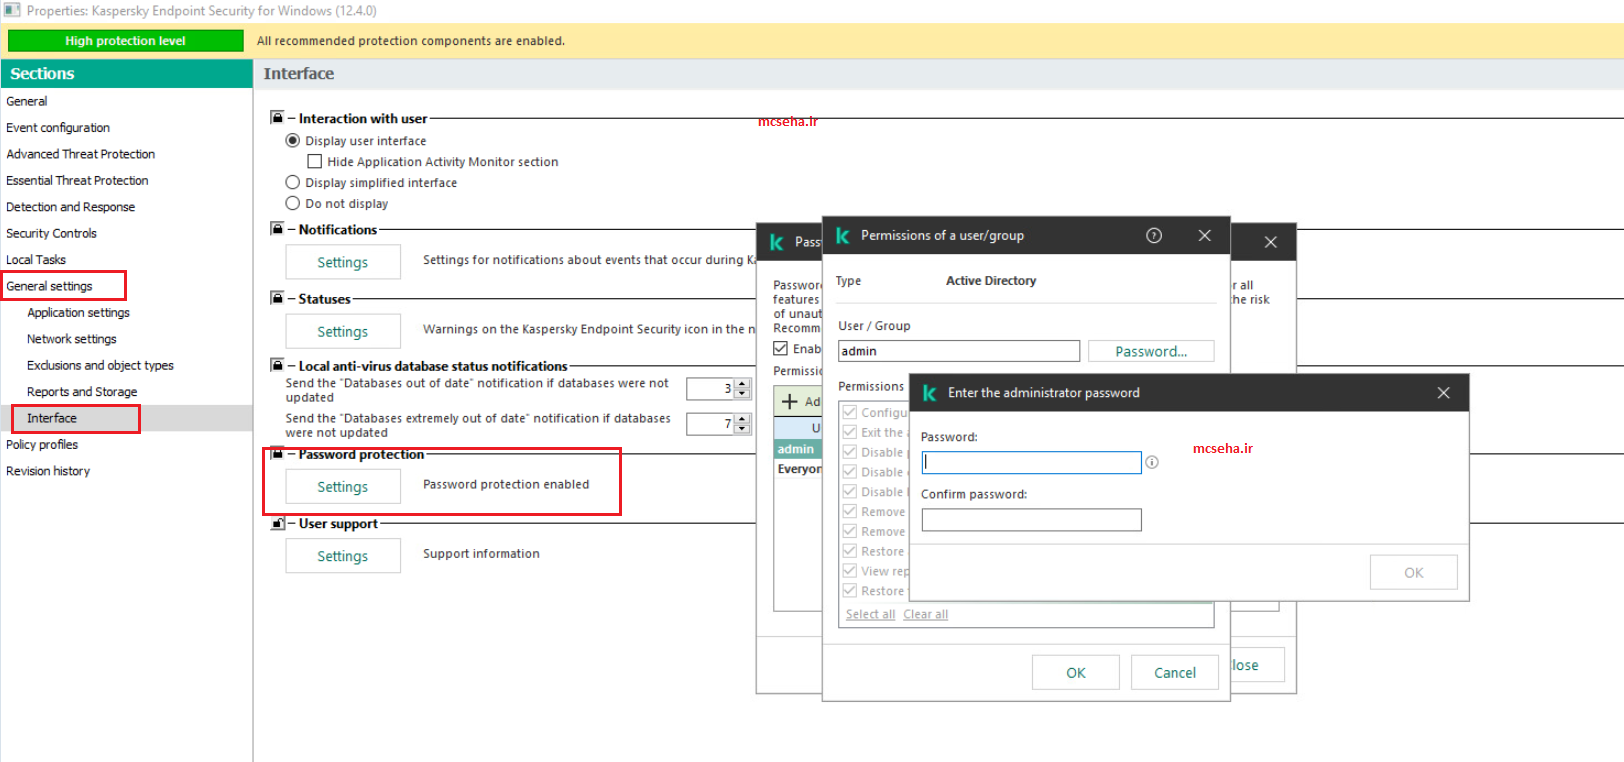This screenshot has height=762, width=1624.
Task: Toggle the lock icon for Interaction with user
Action: coord(277,118)
